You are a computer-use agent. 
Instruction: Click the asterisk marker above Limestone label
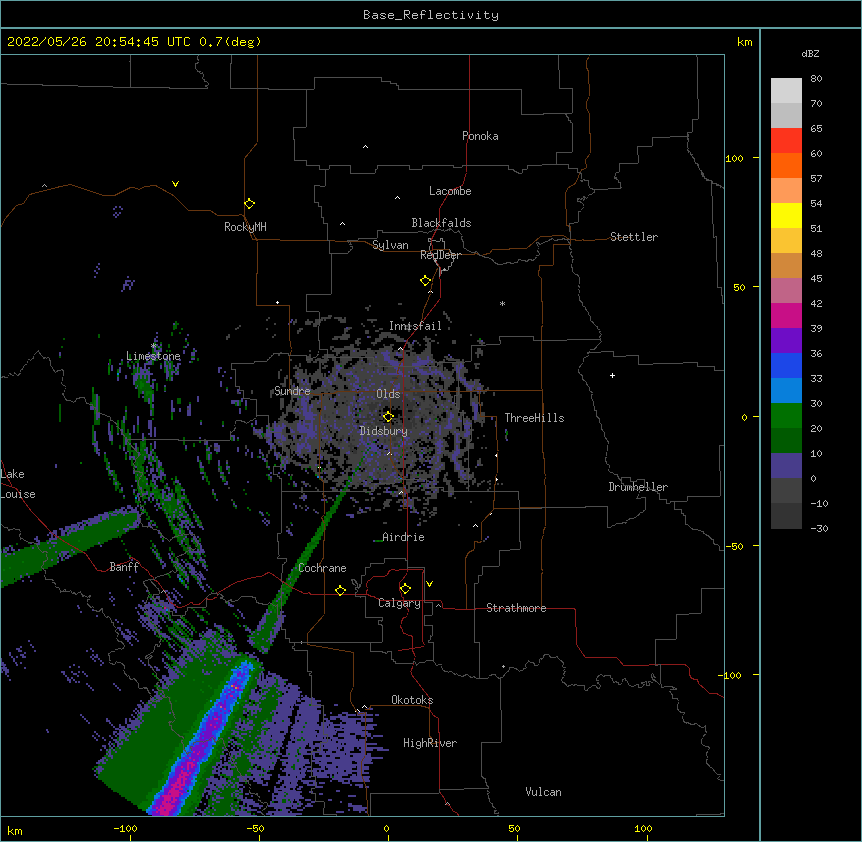click(x=153, y=346)
